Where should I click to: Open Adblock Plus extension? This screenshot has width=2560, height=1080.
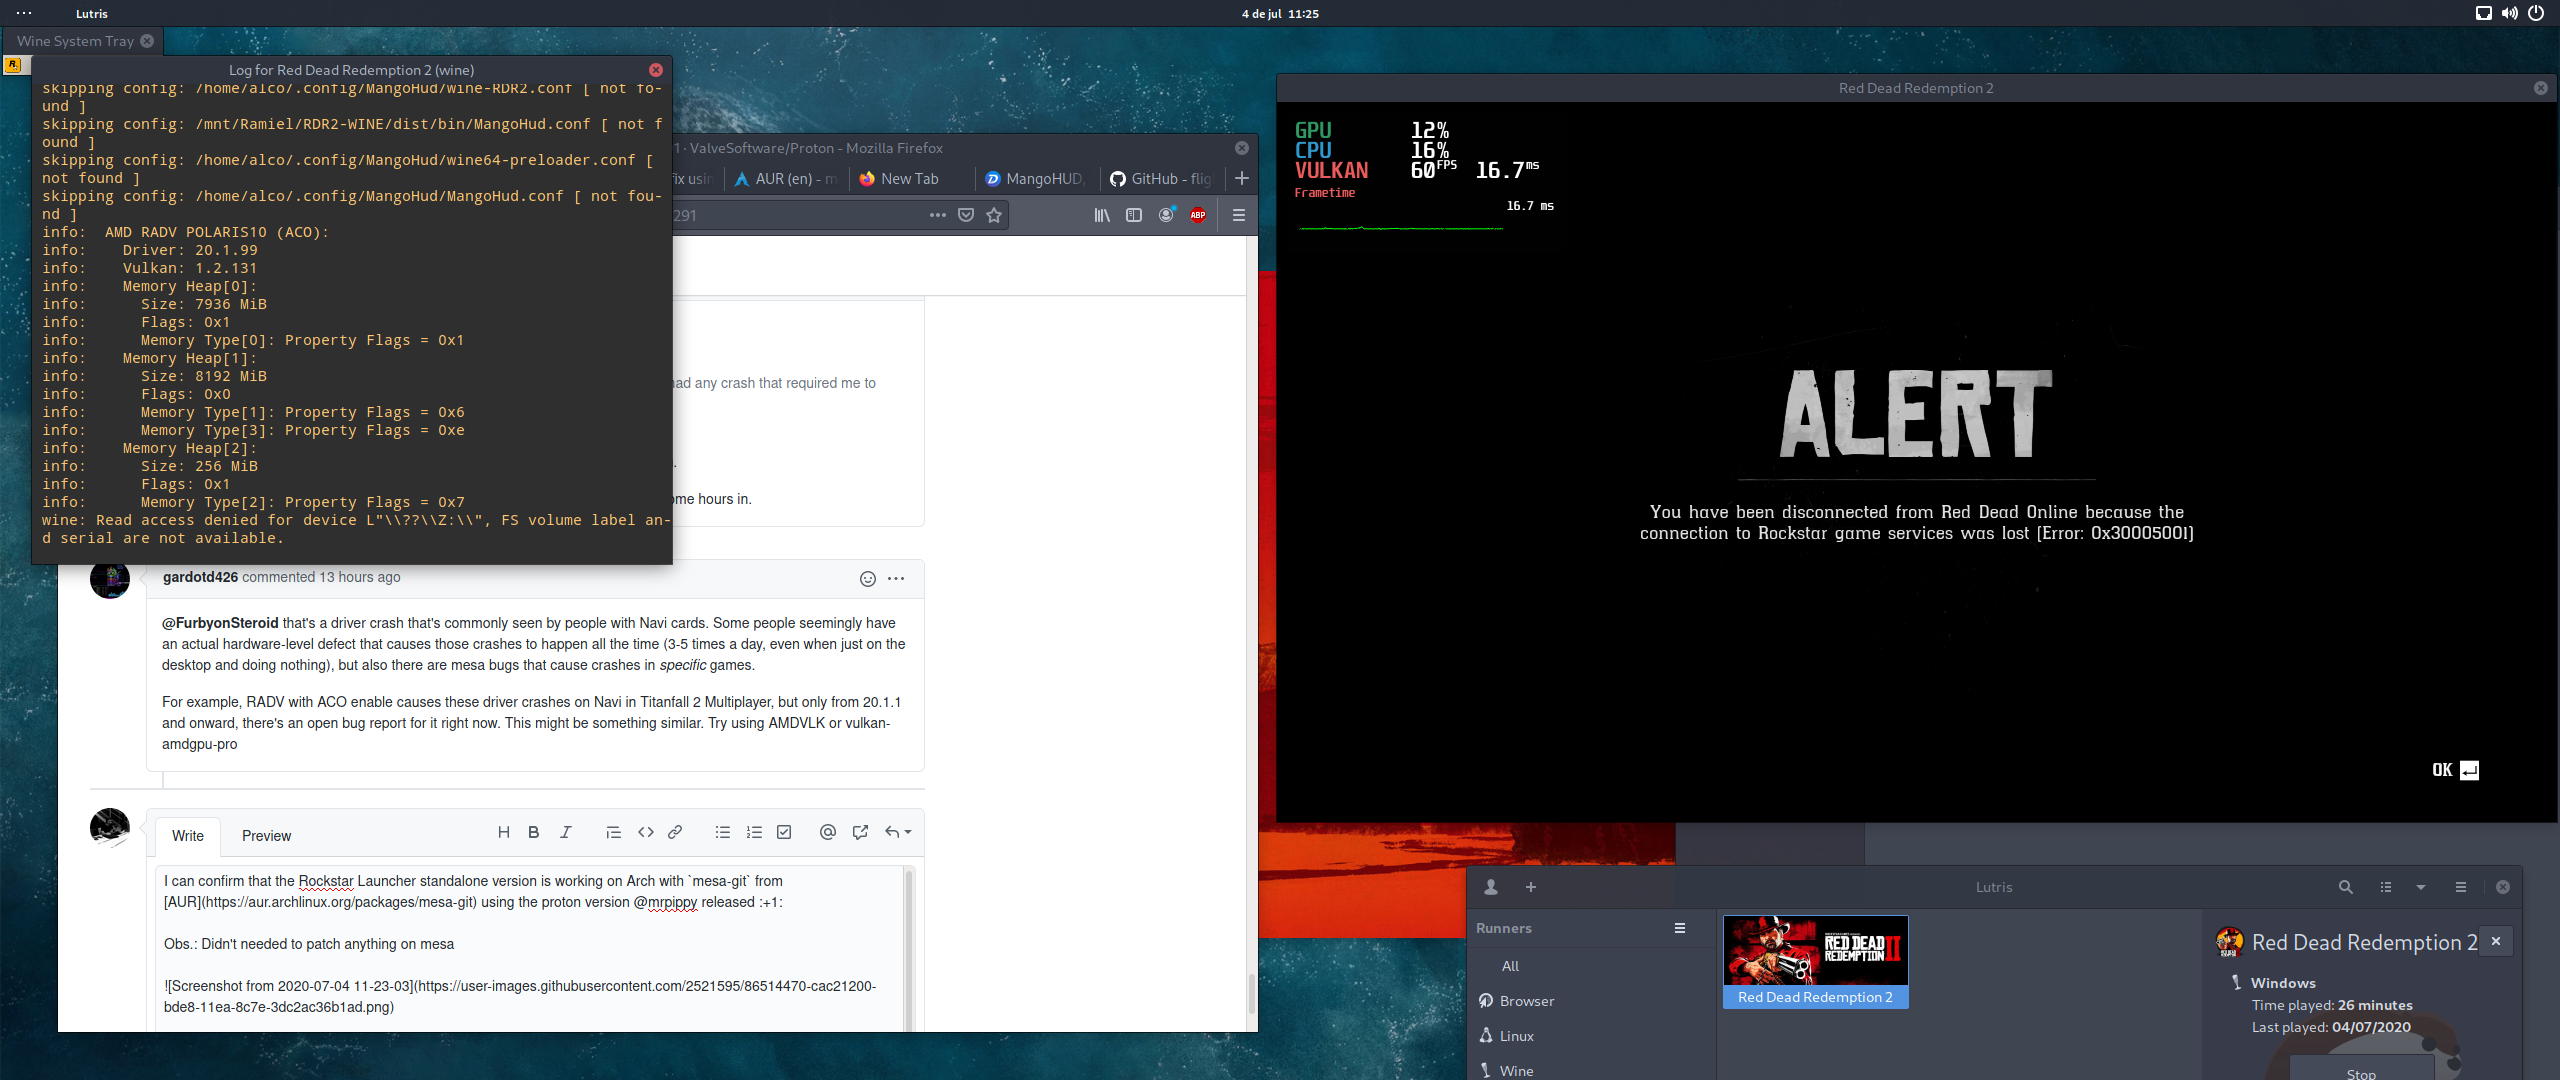pos(1198,215)
